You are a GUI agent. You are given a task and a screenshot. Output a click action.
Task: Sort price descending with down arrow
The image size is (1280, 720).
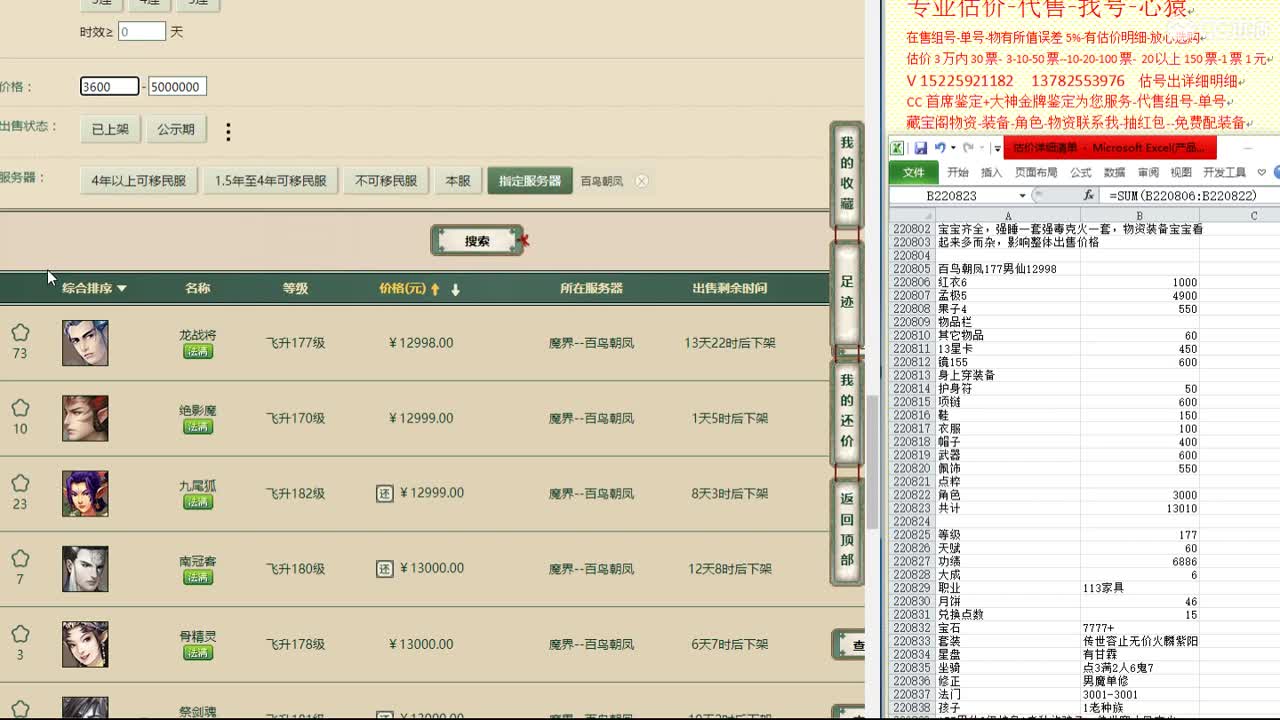tap(455, 289)
